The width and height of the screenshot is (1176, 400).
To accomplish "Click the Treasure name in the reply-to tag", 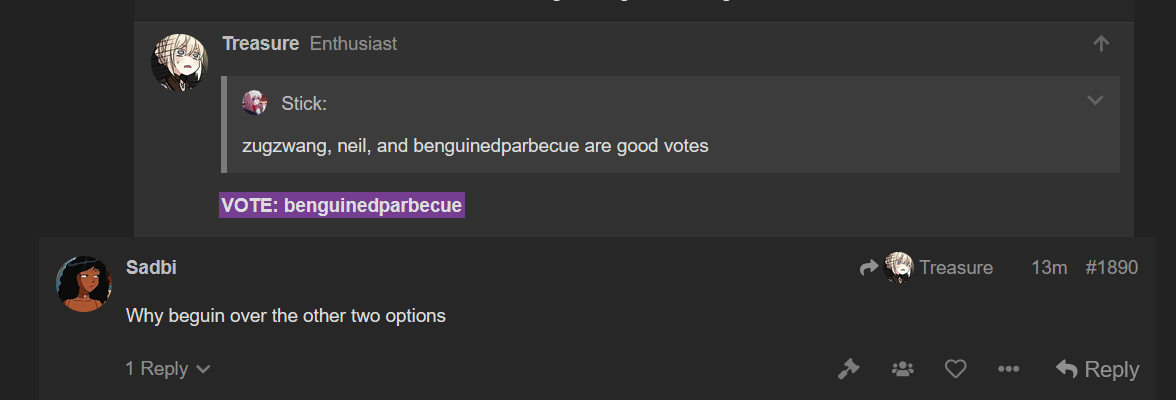I will click(956, 267).
